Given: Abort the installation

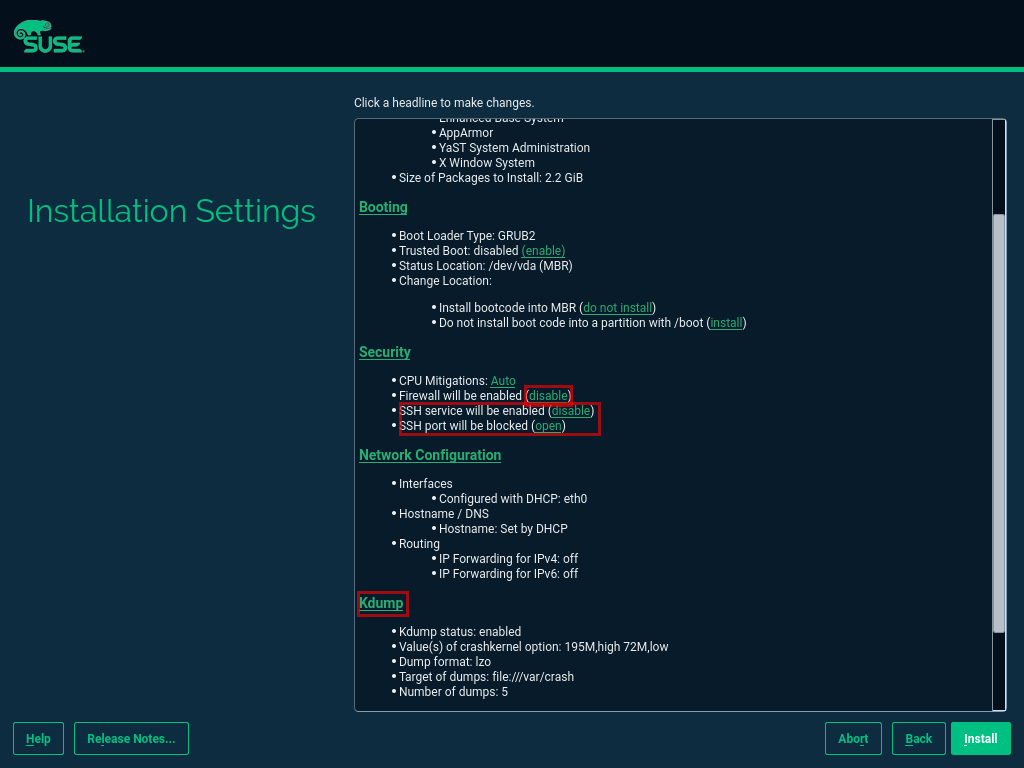Looking at the screenshot, I should (853, 738).
